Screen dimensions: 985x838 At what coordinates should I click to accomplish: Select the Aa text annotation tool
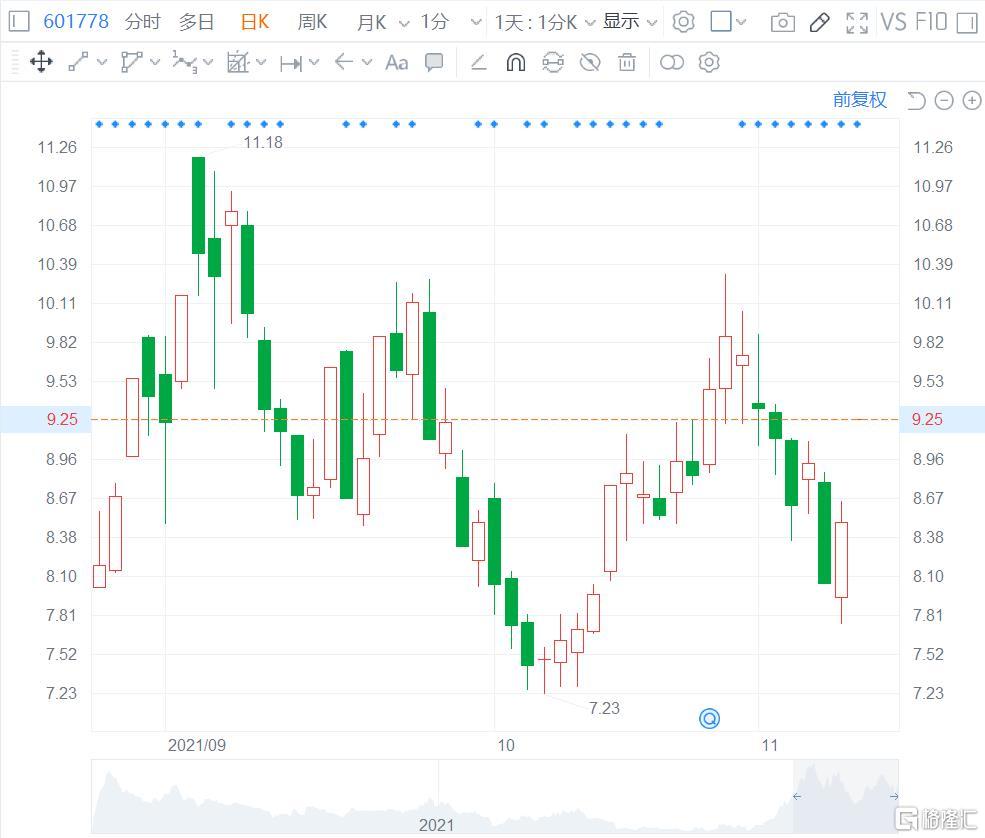click(396, 63)
